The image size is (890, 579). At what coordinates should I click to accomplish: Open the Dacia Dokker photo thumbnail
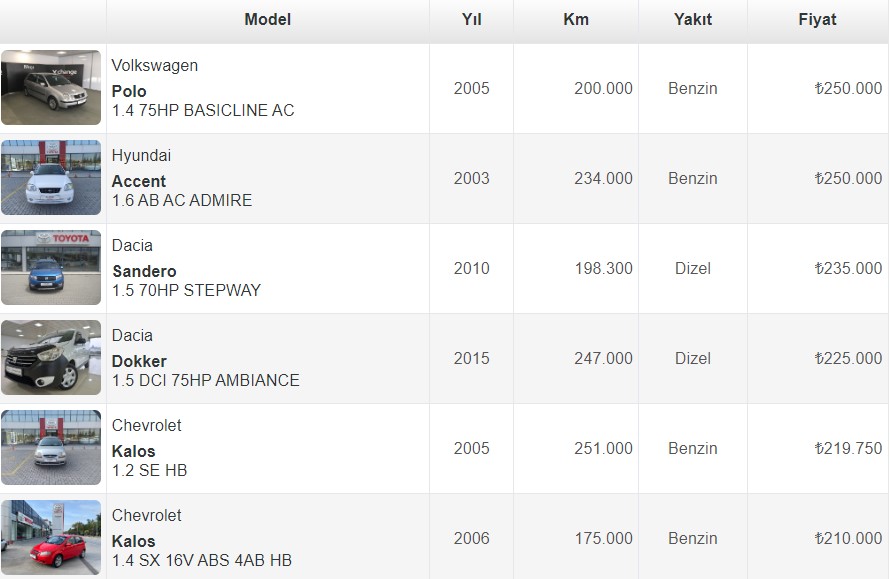[51, 358]
